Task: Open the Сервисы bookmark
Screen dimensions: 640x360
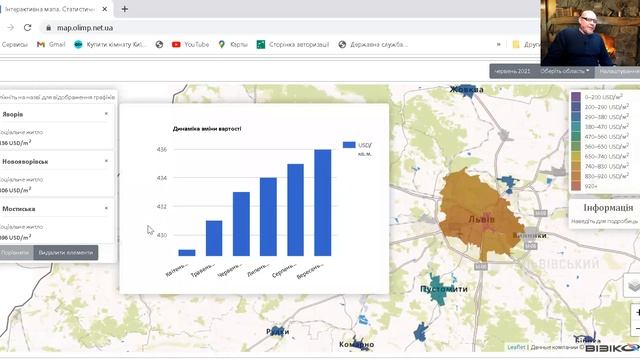Action: (14, 44)
